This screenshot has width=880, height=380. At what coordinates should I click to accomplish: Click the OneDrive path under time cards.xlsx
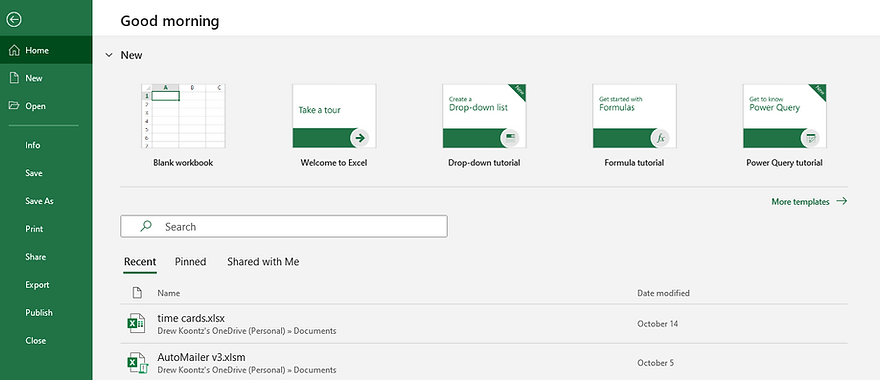tap(247, 331)
